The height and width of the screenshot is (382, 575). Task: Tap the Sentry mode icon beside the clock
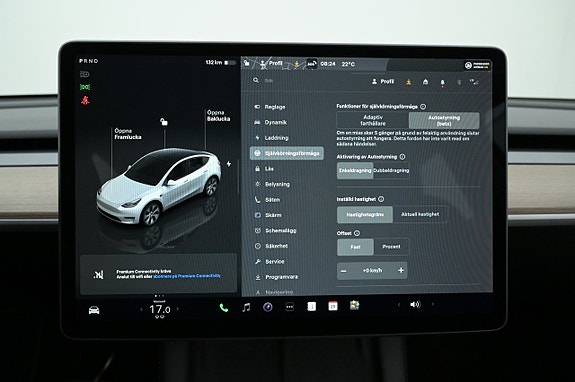312,64
